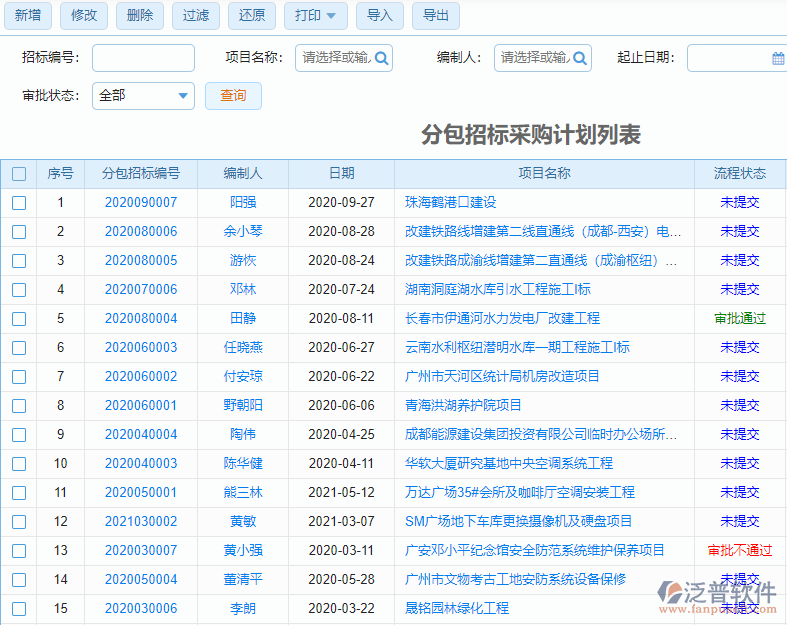
Task: Select checkbox for row 5 田静
Action: 19,319
